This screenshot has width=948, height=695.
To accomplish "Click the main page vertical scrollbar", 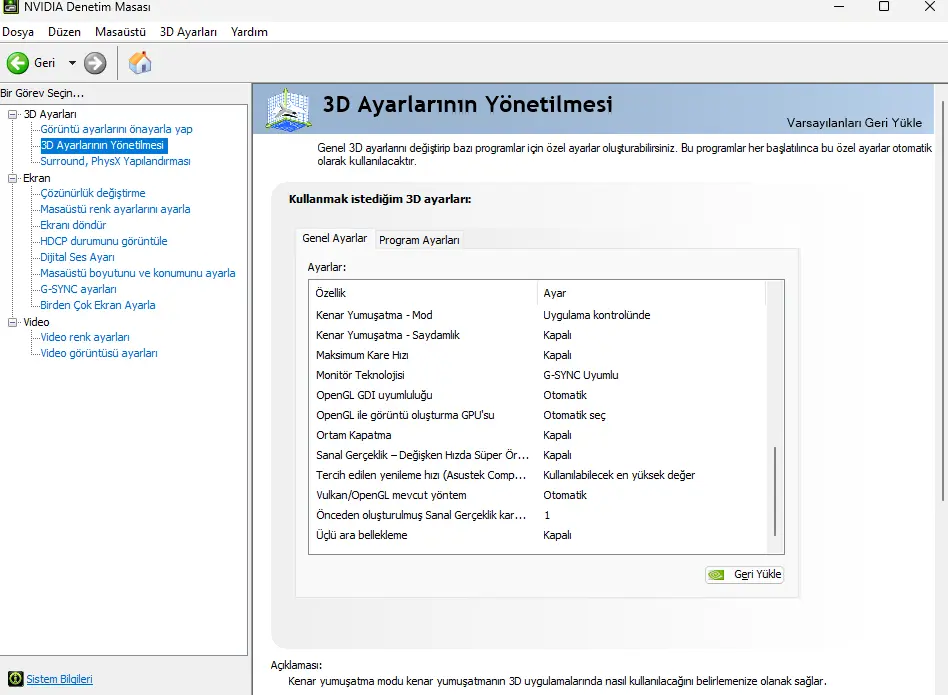I will click(x=943, y=302).
